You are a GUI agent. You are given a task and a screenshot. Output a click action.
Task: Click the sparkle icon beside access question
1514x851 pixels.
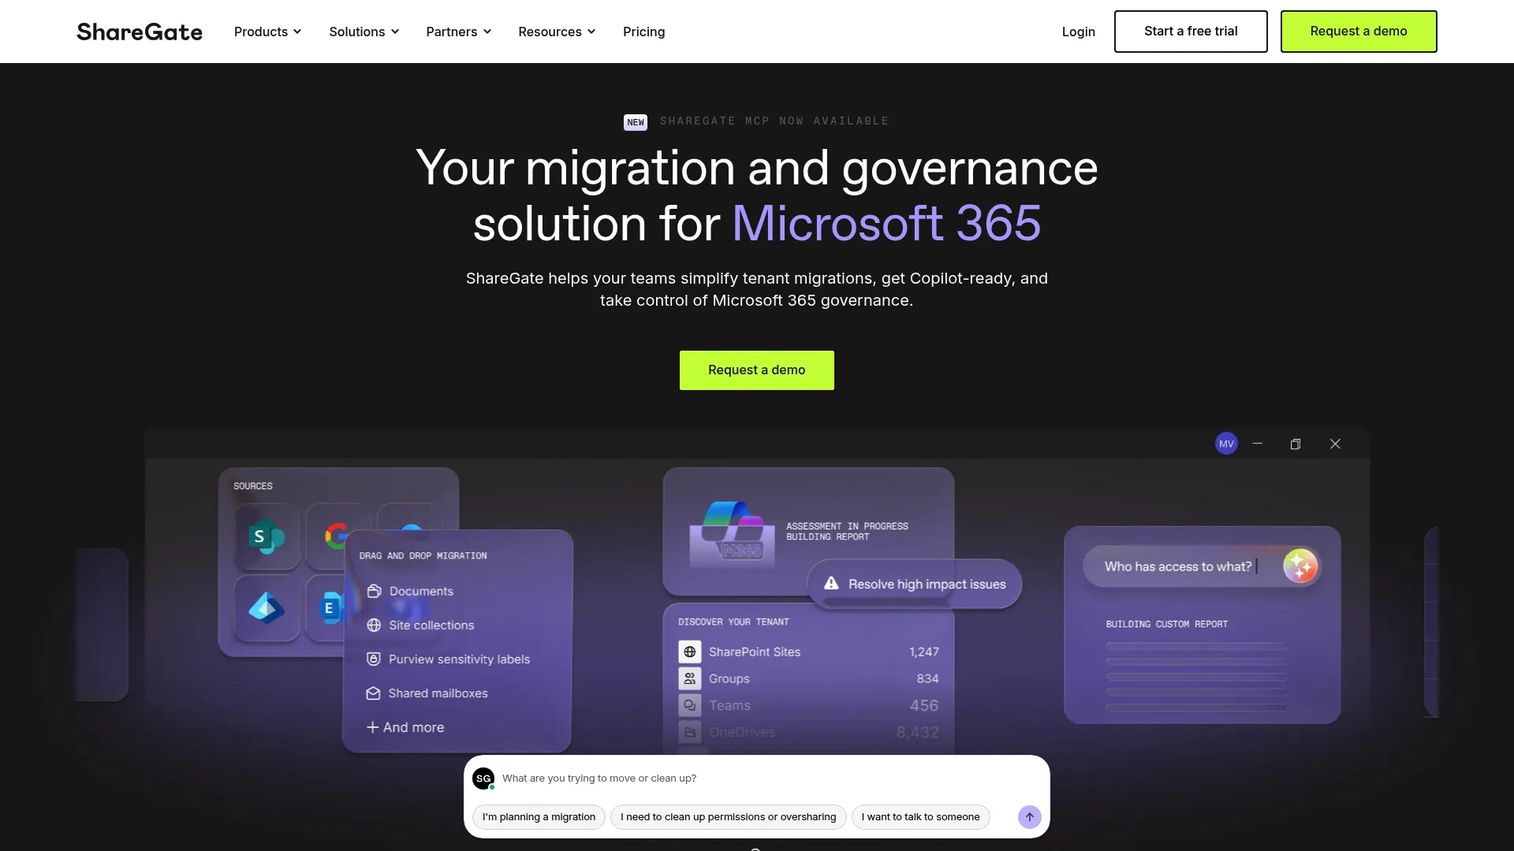coord(1300,566)
